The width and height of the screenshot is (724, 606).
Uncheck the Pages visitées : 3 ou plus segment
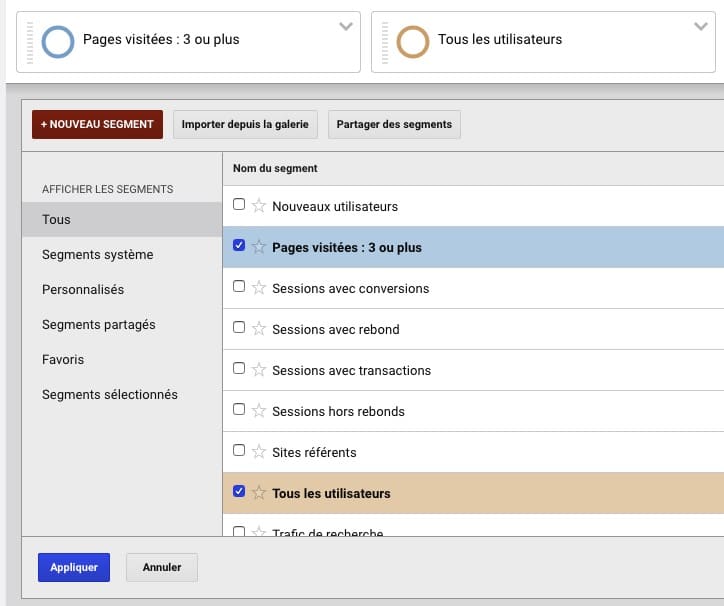[x=239, y=246]
